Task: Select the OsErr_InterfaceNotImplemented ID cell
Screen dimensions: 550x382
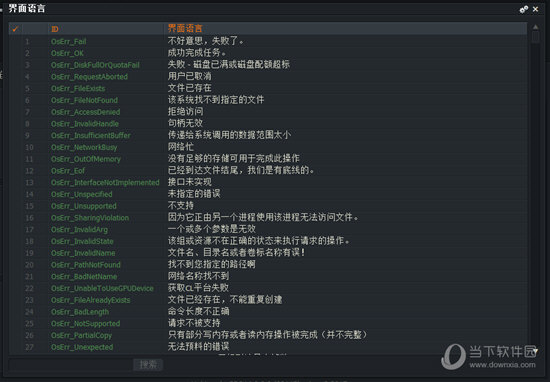Action: (x=105, y=183)
